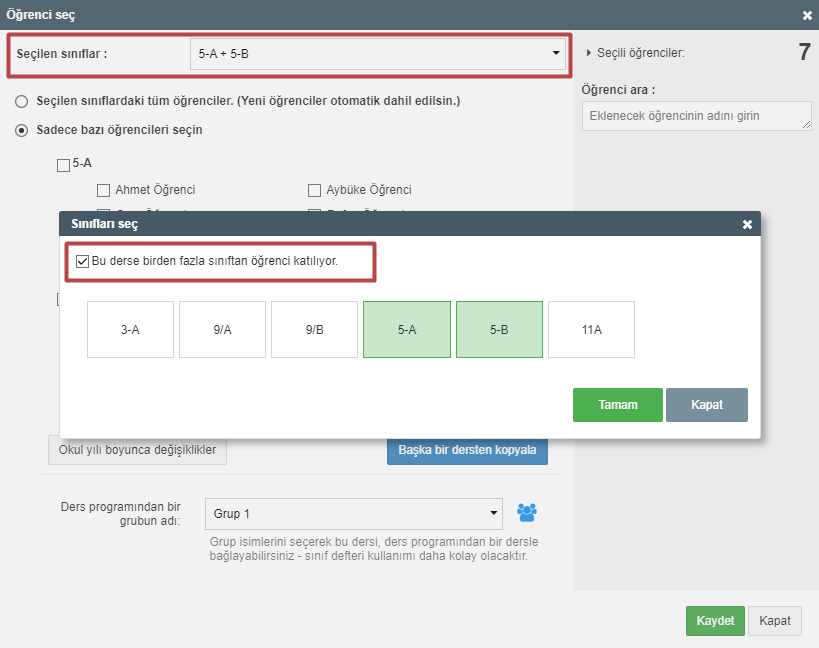The height and width of the screenshot is (648, 819).
Task: Choose Sadece bazı öğrencileri seçin radio
Action: click(21, 130)
